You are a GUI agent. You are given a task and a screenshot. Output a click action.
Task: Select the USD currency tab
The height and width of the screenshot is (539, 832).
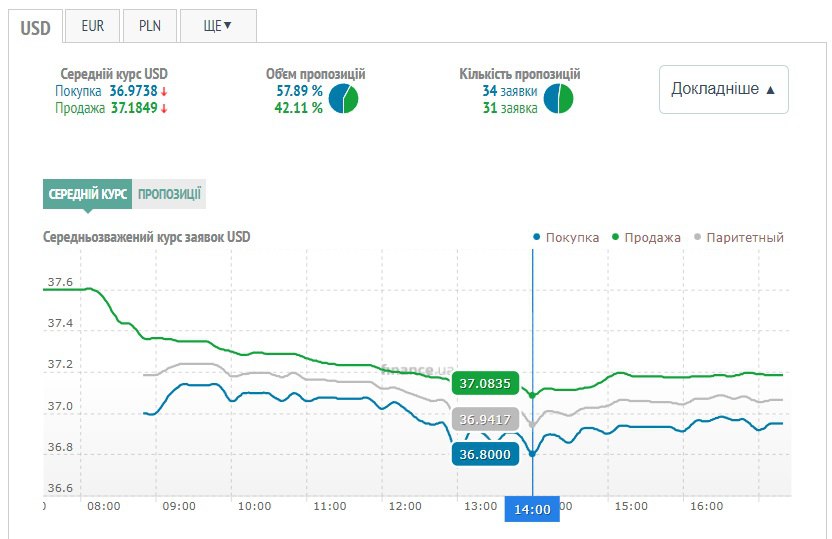(x=36, y=27)
